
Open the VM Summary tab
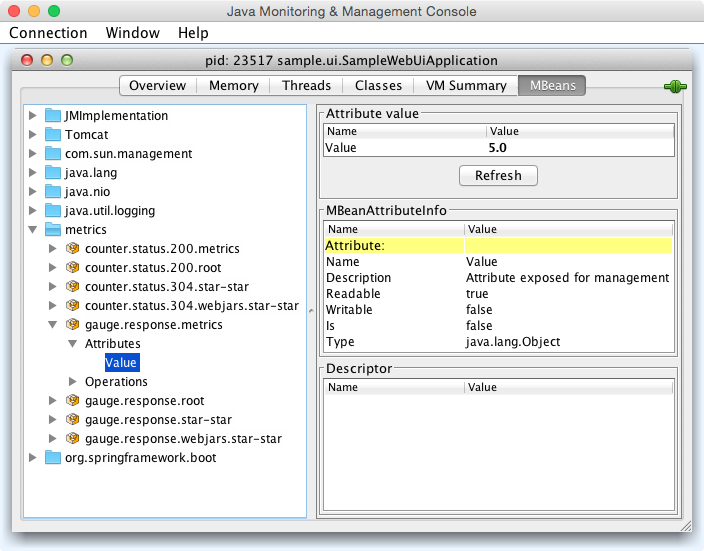pyautogui.click(x=465, y=86)
